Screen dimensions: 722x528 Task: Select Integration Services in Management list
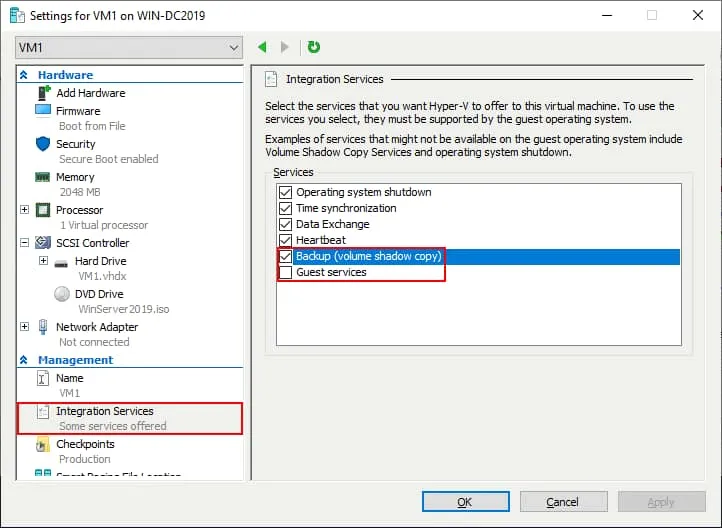coord(104,411)
